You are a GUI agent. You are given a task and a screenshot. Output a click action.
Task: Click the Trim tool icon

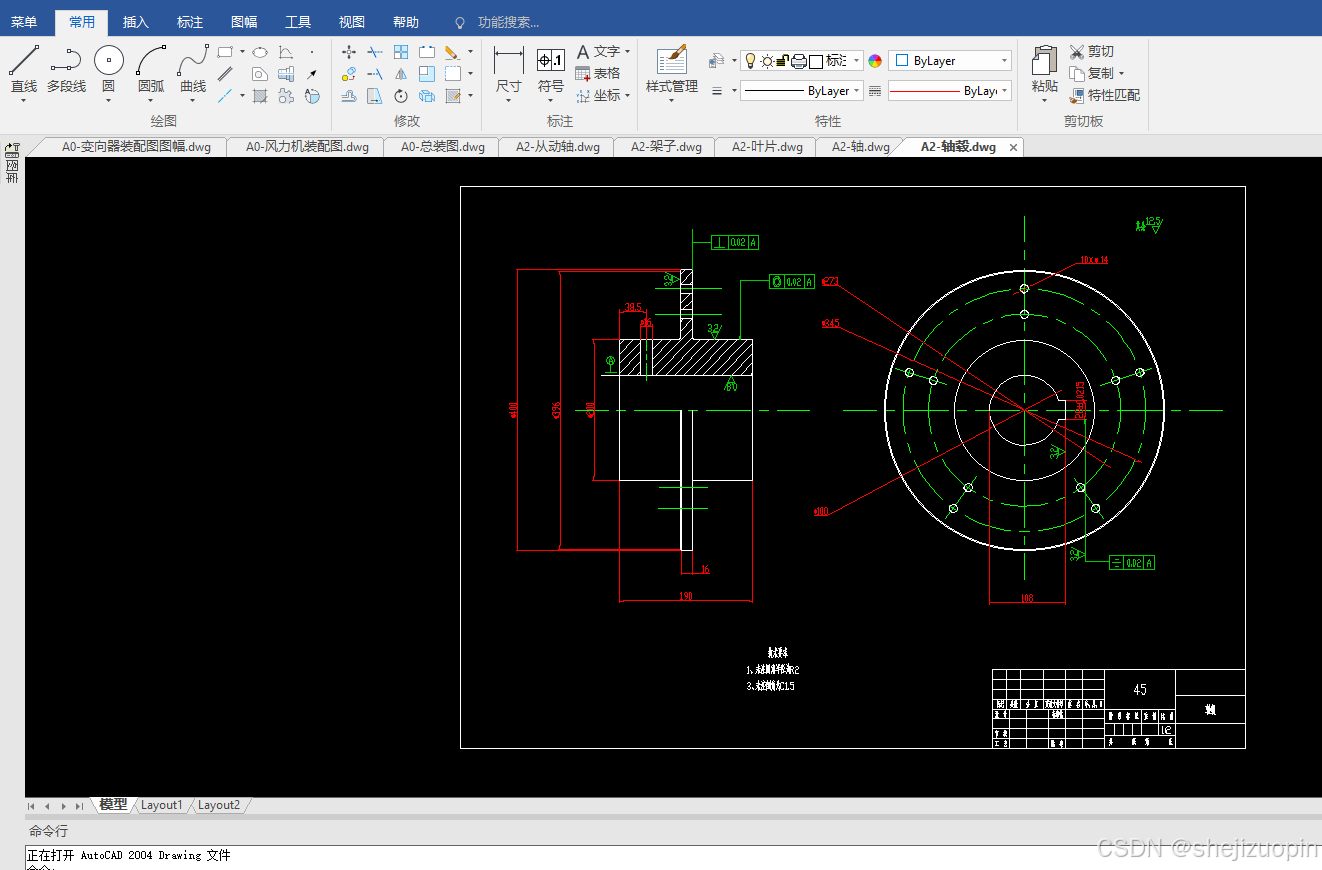click(x=375, y=52)
